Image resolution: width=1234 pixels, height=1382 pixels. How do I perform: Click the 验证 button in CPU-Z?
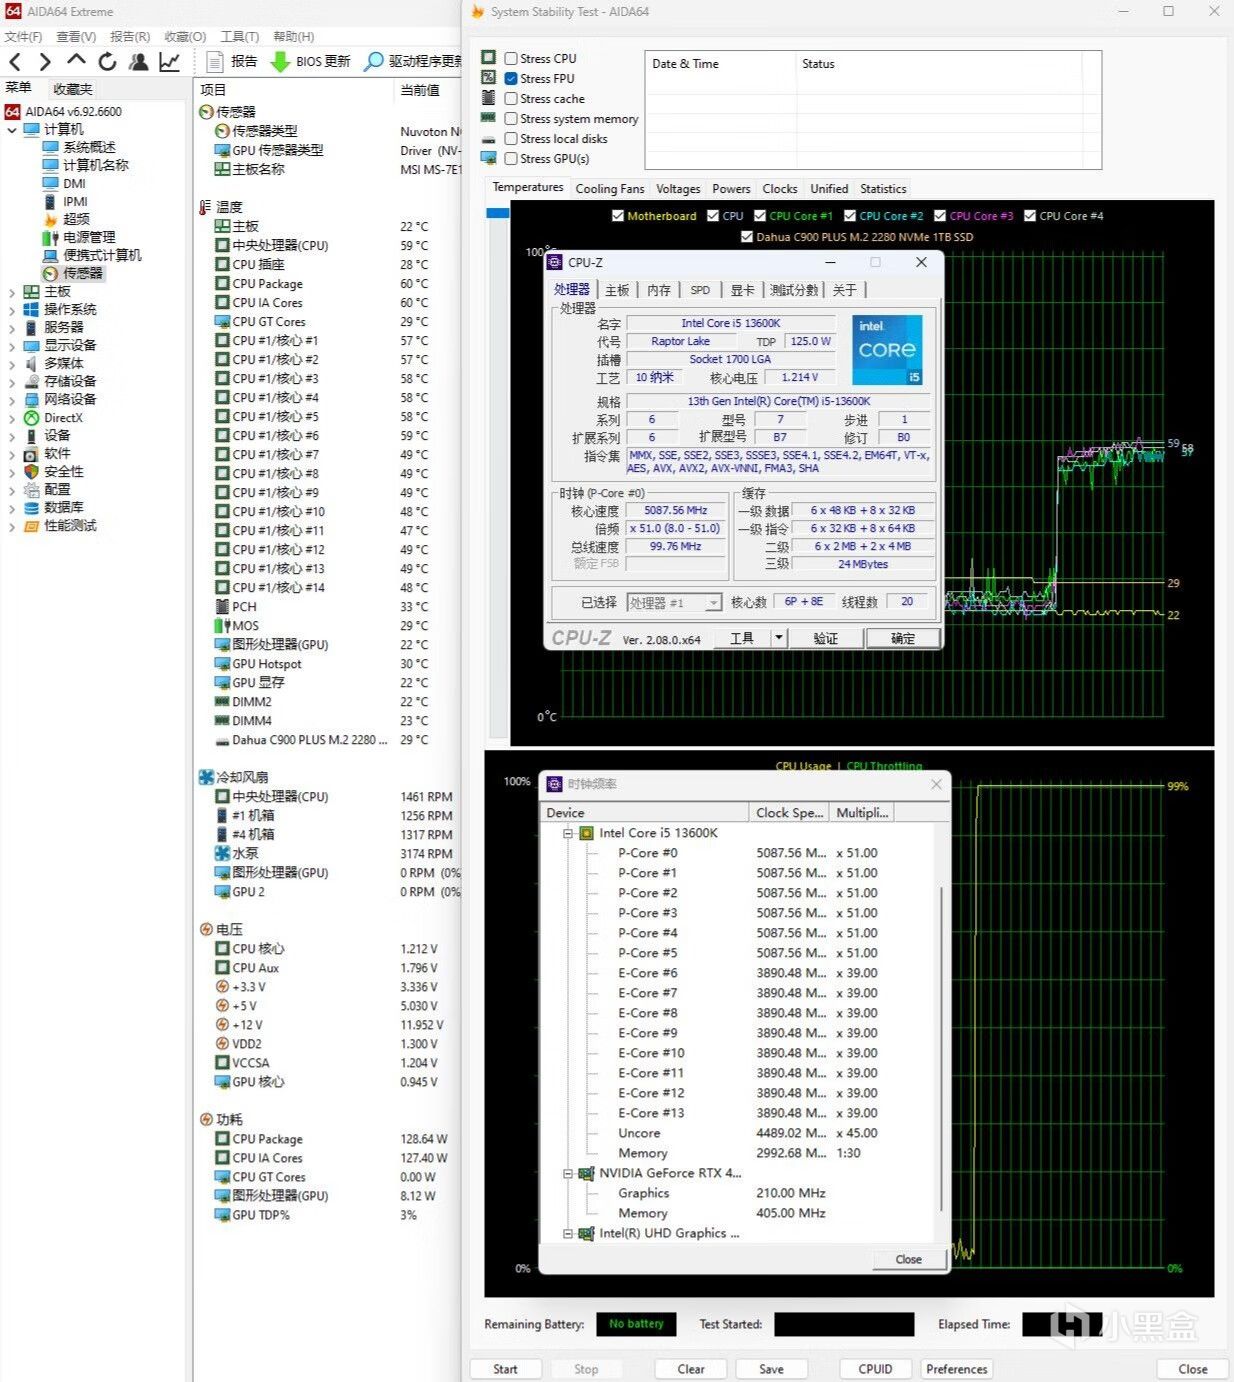825,638
